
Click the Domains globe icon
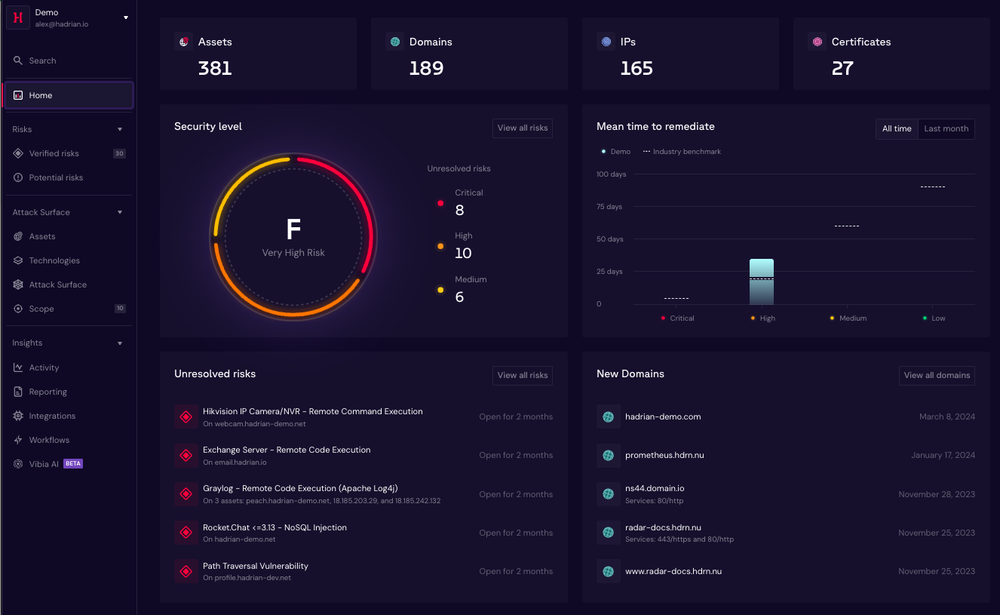(x=396, y=42)
